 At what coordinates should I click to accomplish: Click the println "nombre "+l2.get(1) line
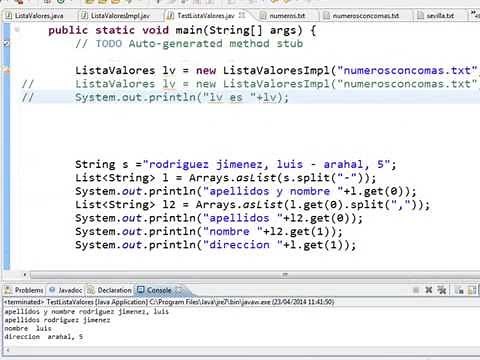coord(209,231)
